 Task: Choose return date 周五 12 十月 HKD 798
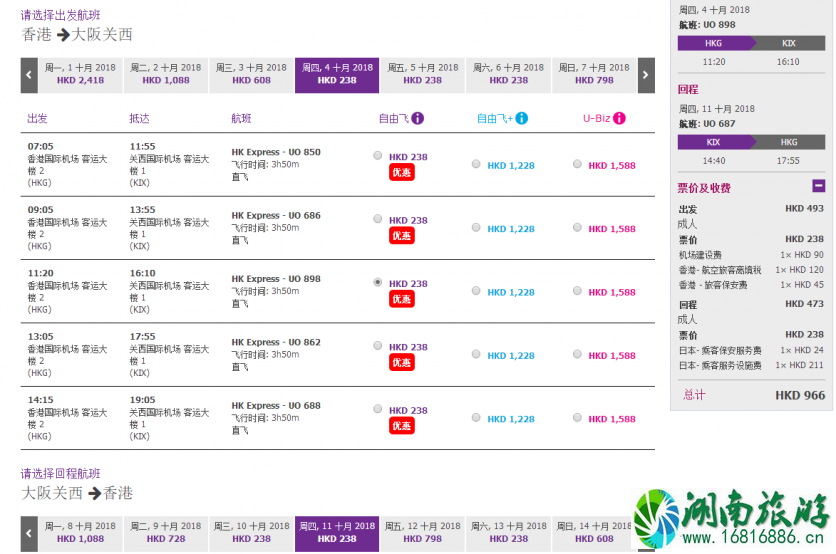[x=422, y=533]
